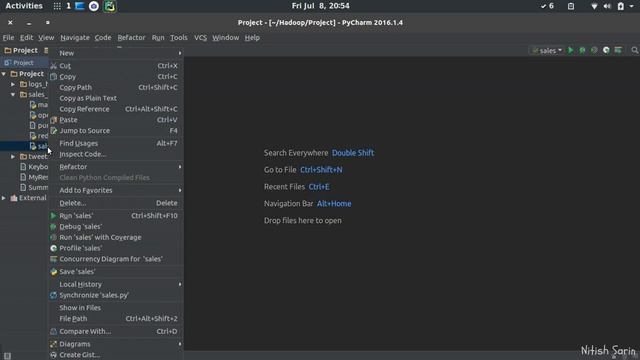640x360 pixels.
Task: Click the Debug bug icon in toolbar
Action: click(x=582, y=50)
